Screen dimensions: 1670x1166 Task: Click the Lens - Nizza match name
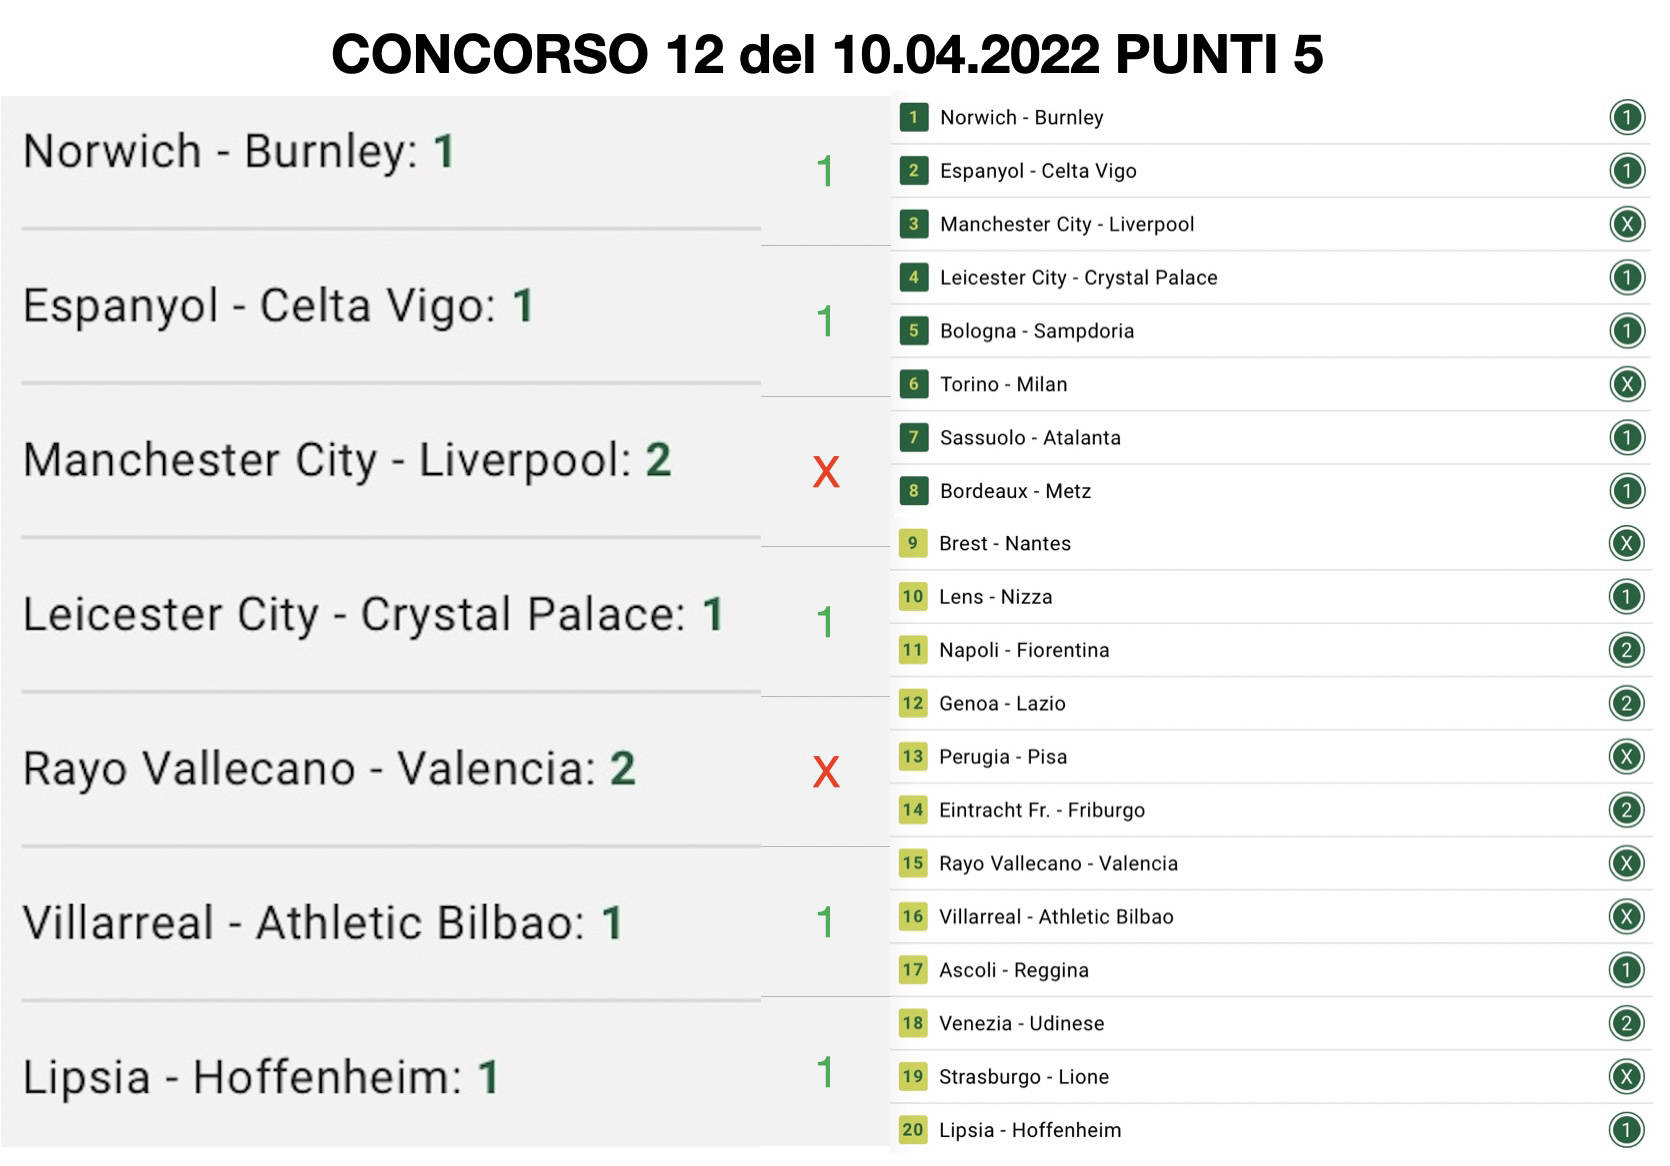tap(995, 597)
